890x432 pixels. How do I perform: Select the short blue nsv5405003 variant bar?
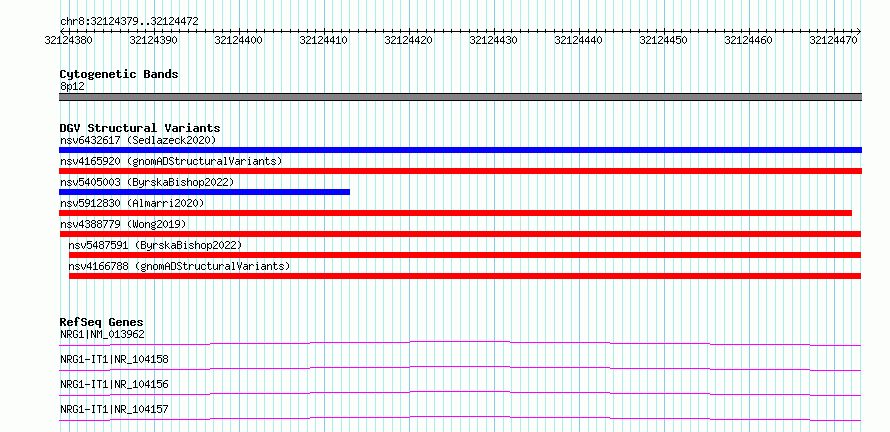click(204, 192)
